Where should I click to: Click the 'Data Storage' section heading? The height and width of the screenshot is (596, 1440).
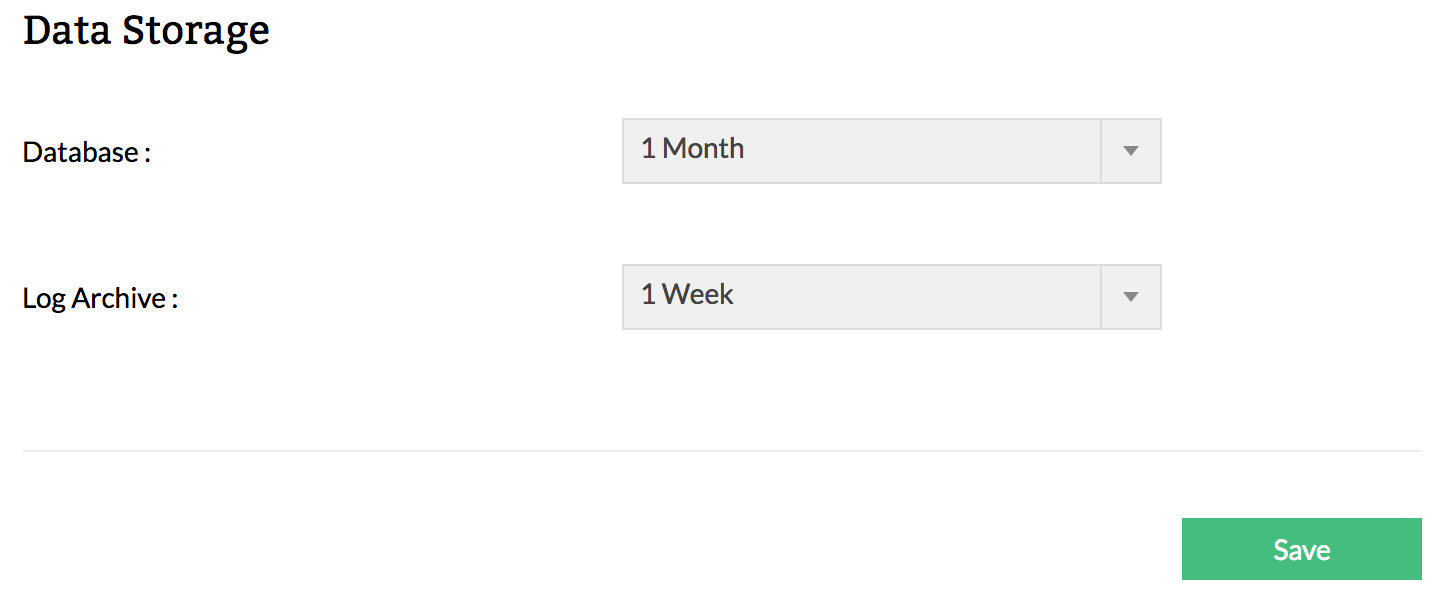point(146,30)
